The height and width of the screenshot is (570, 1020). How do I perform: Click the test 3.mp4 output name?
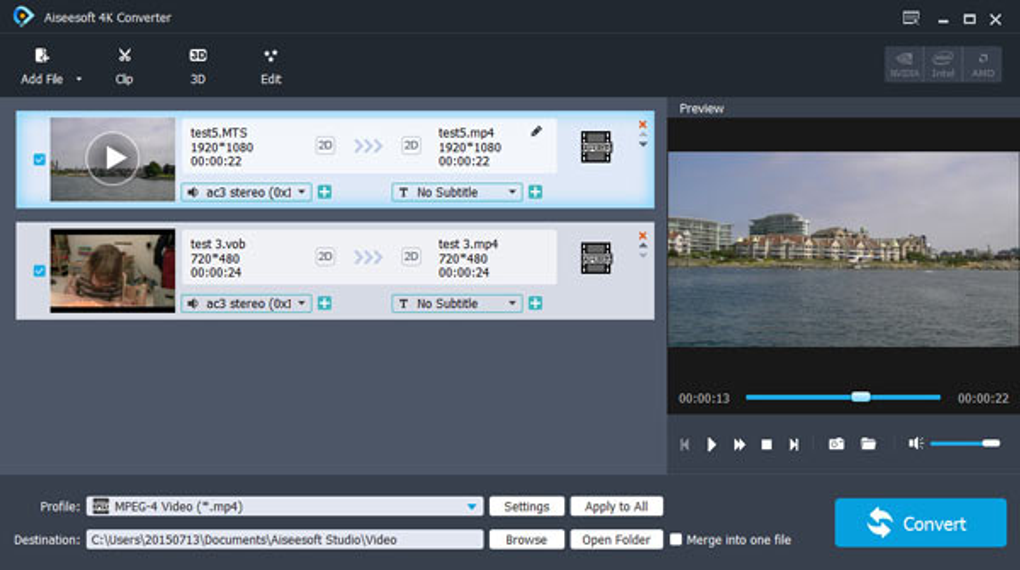click(468, 244)
